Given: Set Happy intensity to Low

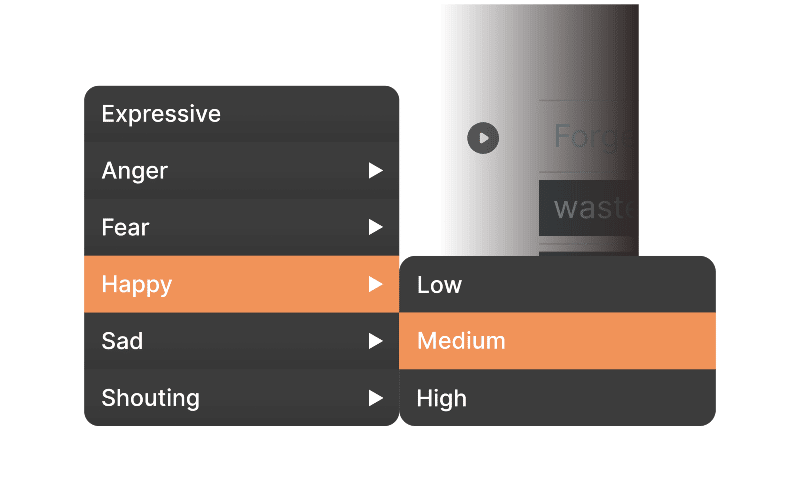Looking at the screenshot, I should click(440, 285).
